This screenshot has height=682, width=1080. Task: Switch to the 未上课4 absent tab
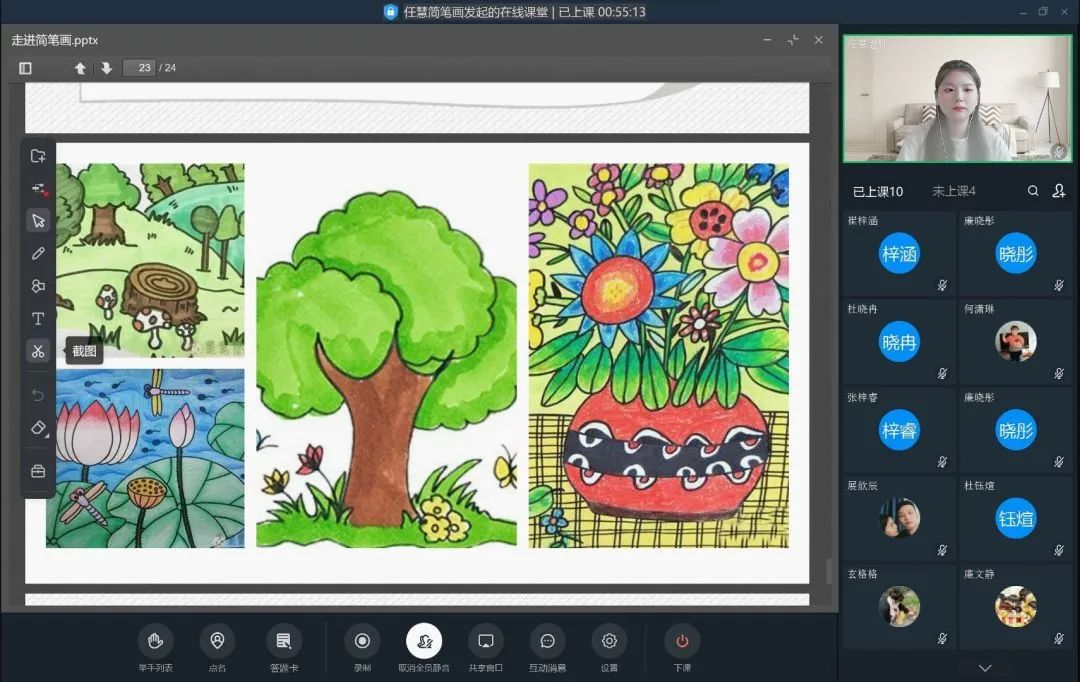[953, 191]
